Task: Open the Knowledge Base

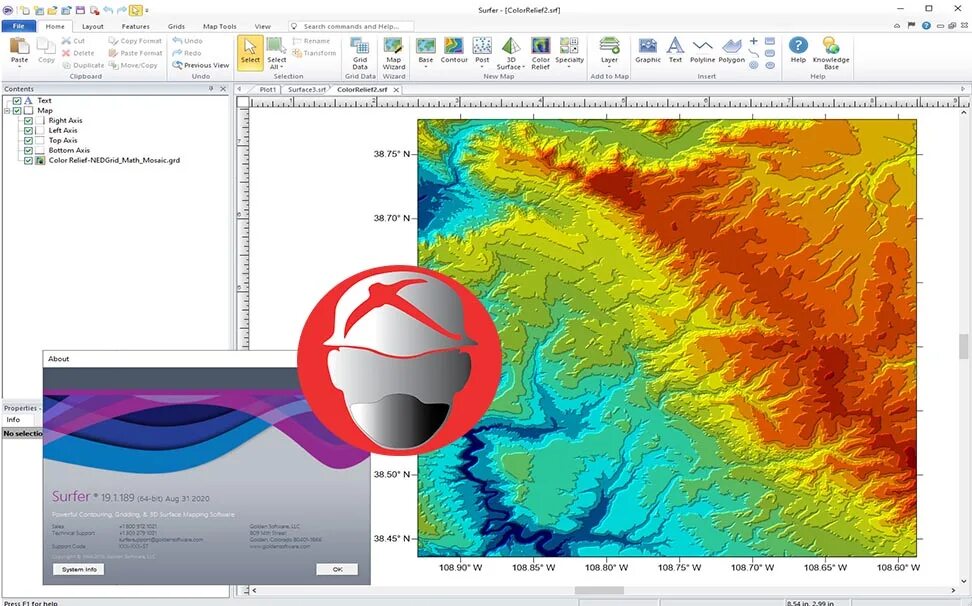Action: 831,53
